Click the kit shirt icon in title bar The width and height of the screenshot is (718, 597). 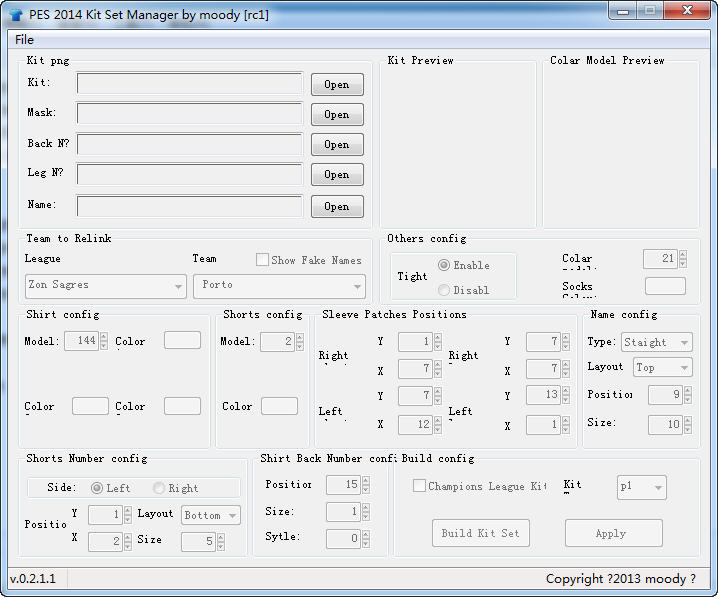coord(16,15)
